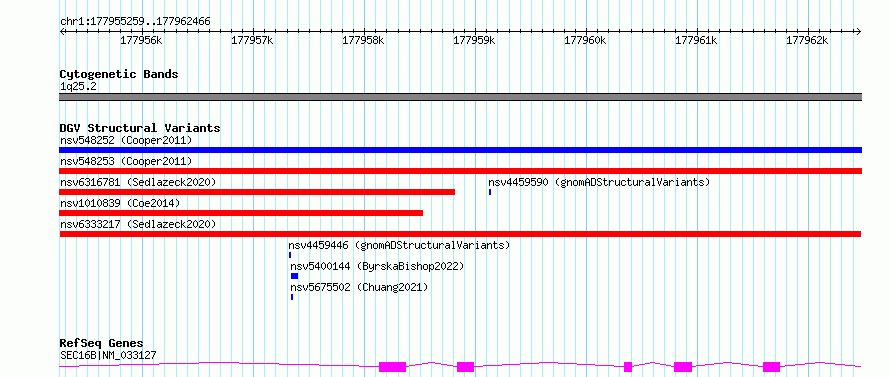The image size is (890, 377).
Task: Click the small blue nsv4459446 variant marker
Action: pos(289,255)
